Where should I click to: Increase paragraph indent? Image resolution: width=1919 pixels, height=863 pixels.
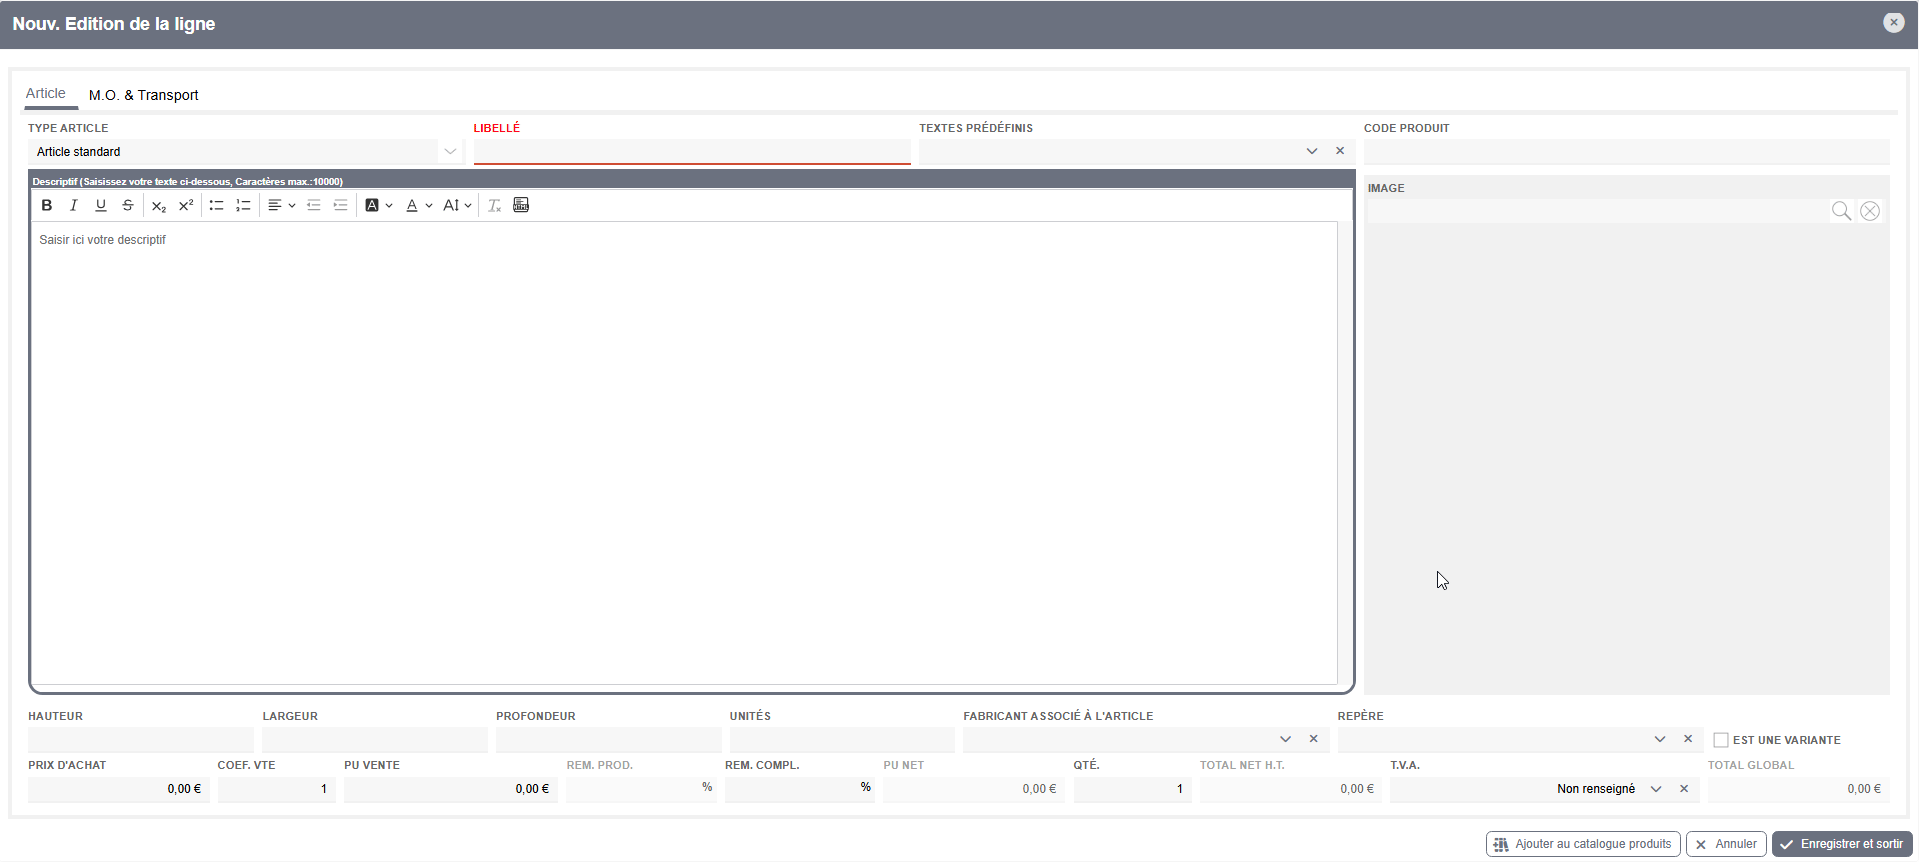point(340,205)
